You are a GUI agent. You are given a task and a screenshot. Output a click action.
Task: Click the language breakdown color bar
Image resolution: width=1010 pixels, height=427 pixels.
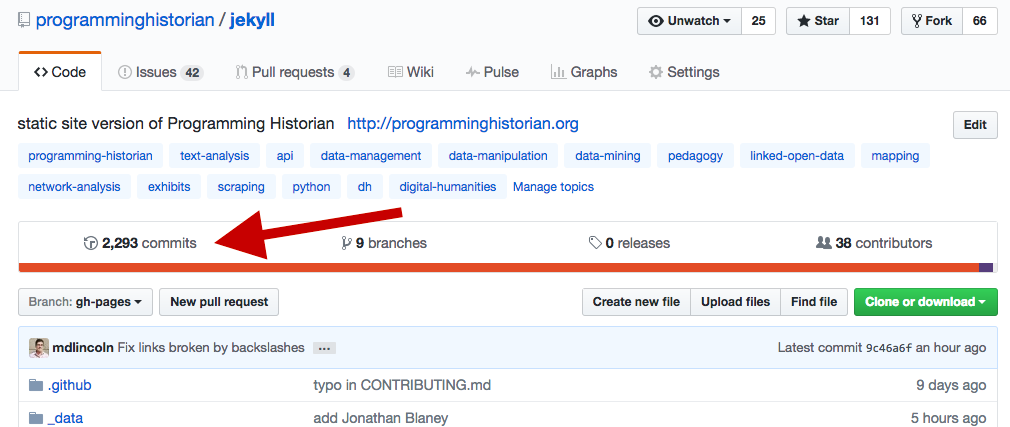(x=500, y=267)
